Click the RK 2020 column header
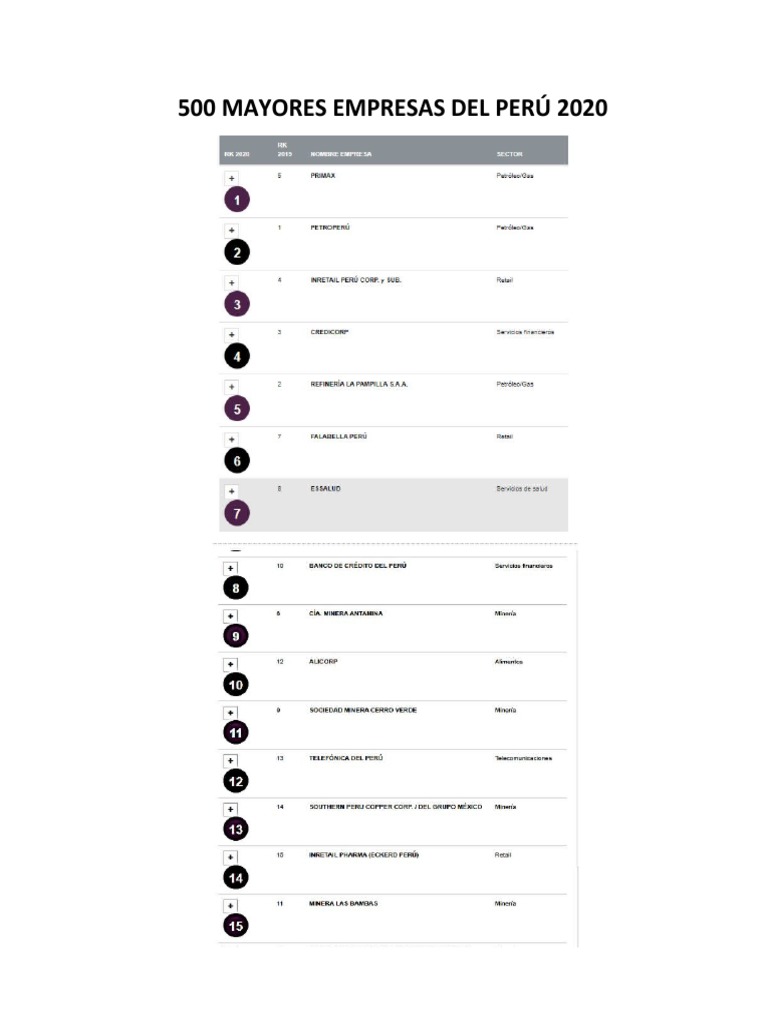The width and height of the screenshot is (768, 1024). click(x=237, y=154)
